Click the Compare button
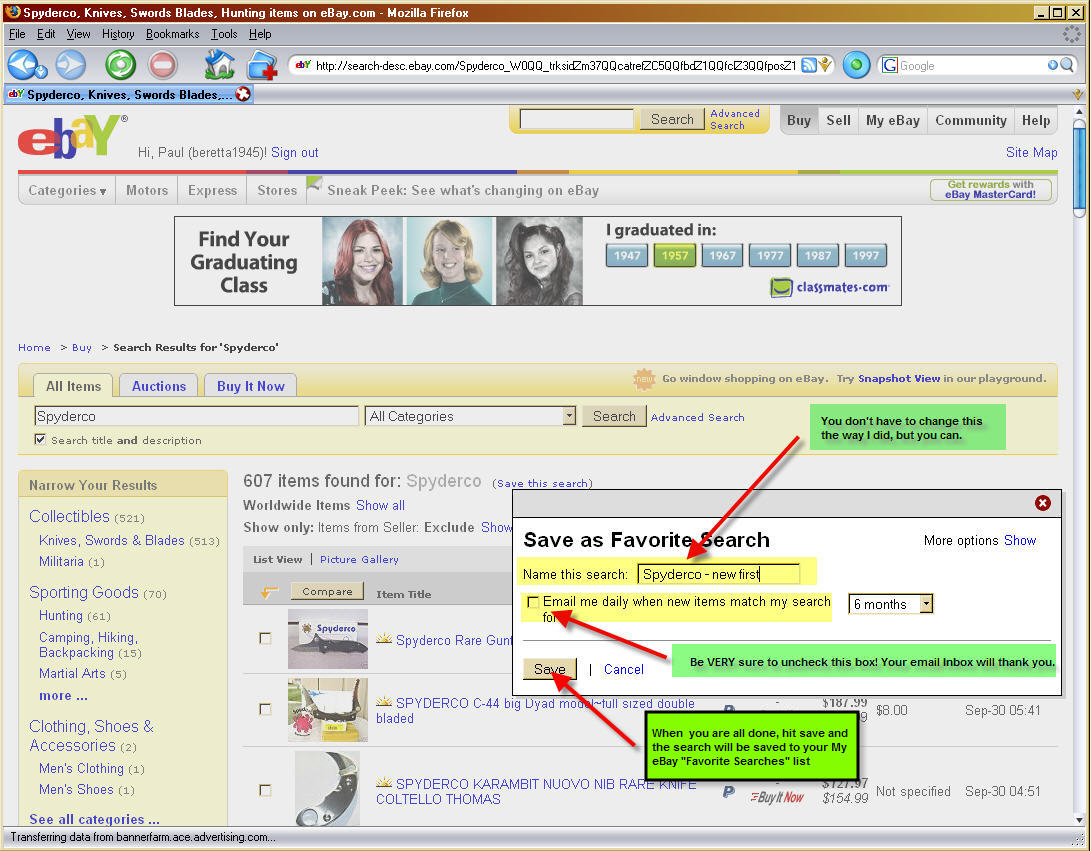The height and width of the screenshot is (851, 1091). tap(327, 591)
